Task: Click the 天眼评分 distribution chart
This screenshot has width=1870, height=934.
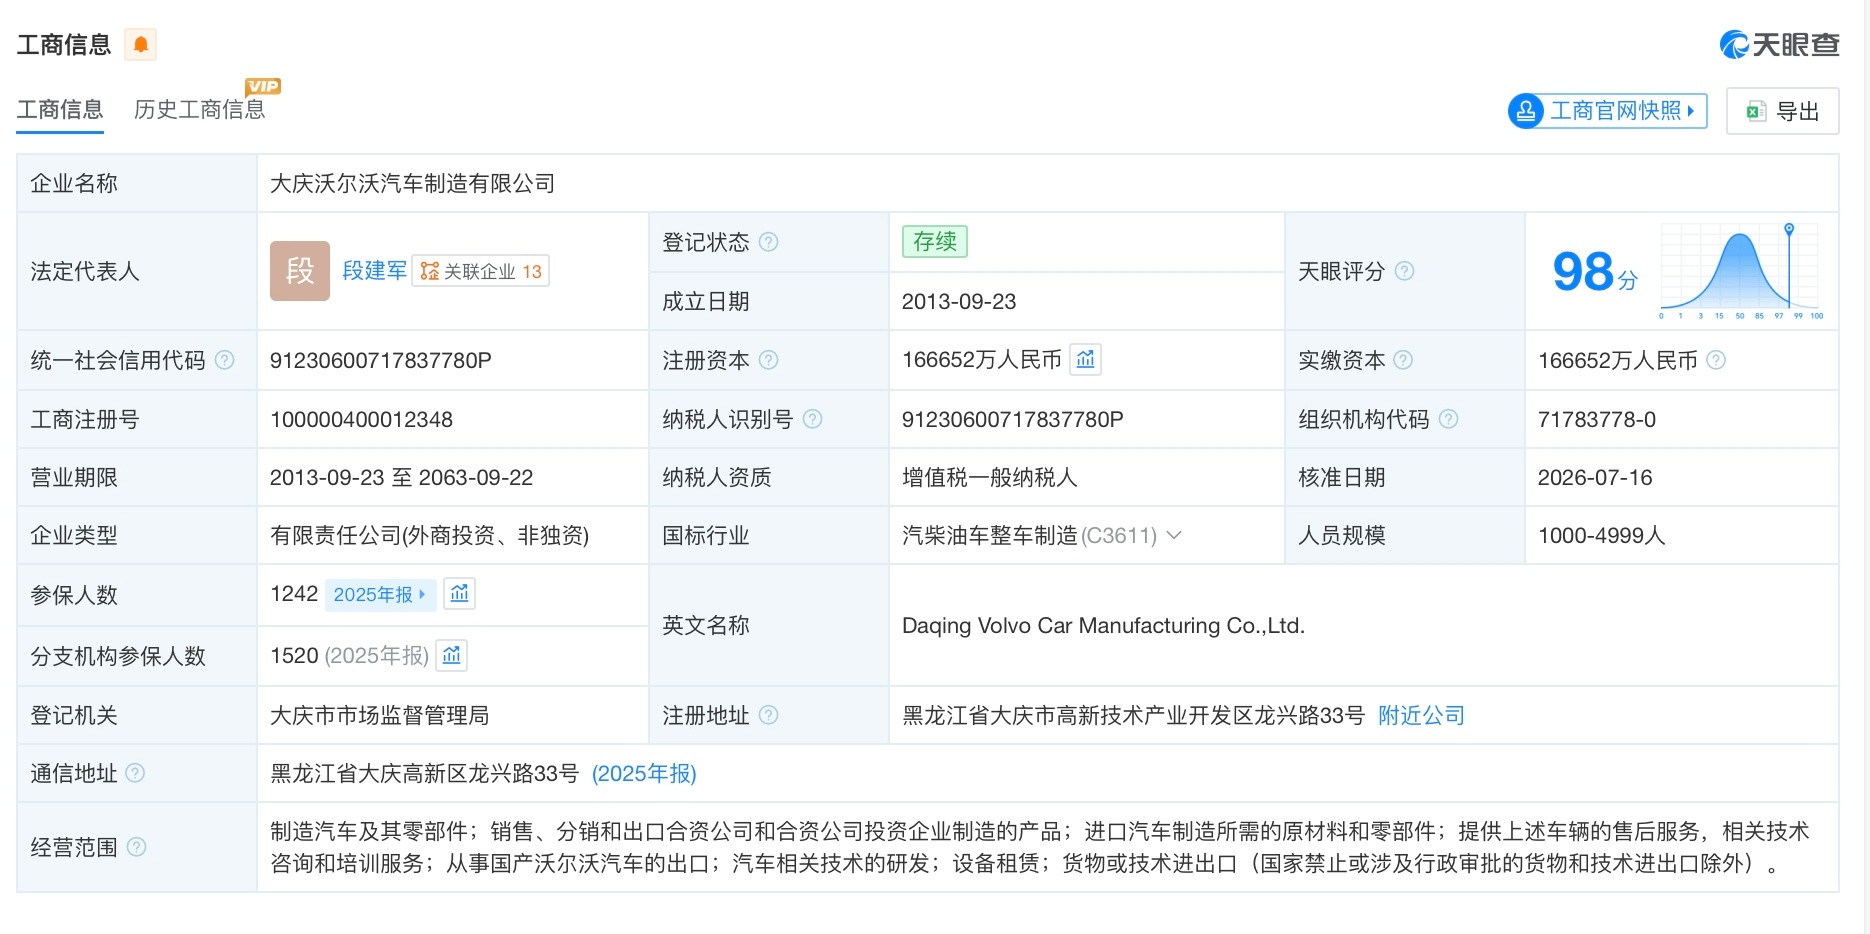Action: coord(1741,271)
